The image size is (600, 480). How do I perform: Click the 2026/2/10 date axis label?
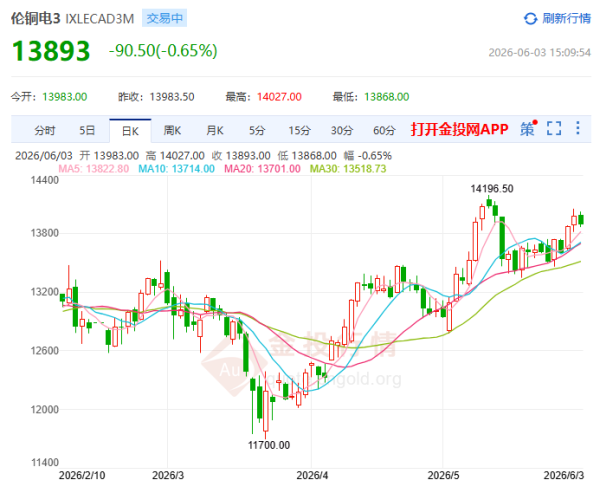tap(82, 475)
